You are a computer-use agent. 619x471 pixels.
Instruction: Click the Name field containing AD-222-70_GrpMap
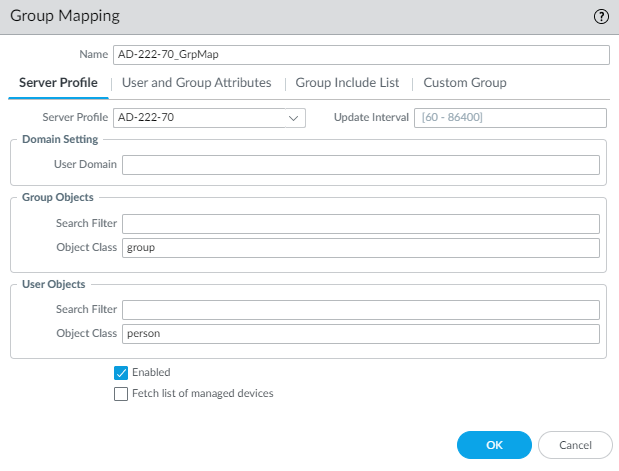pos(361,55)
